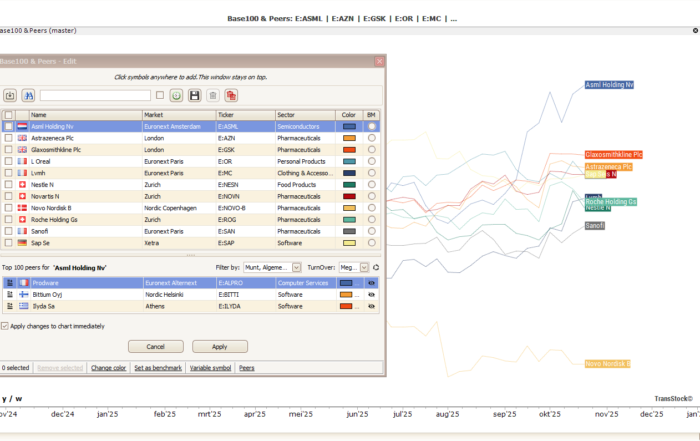The height and width of the screenshot is (441, 700).
Task: Click the Danish flag icon for Novo Nordisk B
Action: tap(22, 208)
